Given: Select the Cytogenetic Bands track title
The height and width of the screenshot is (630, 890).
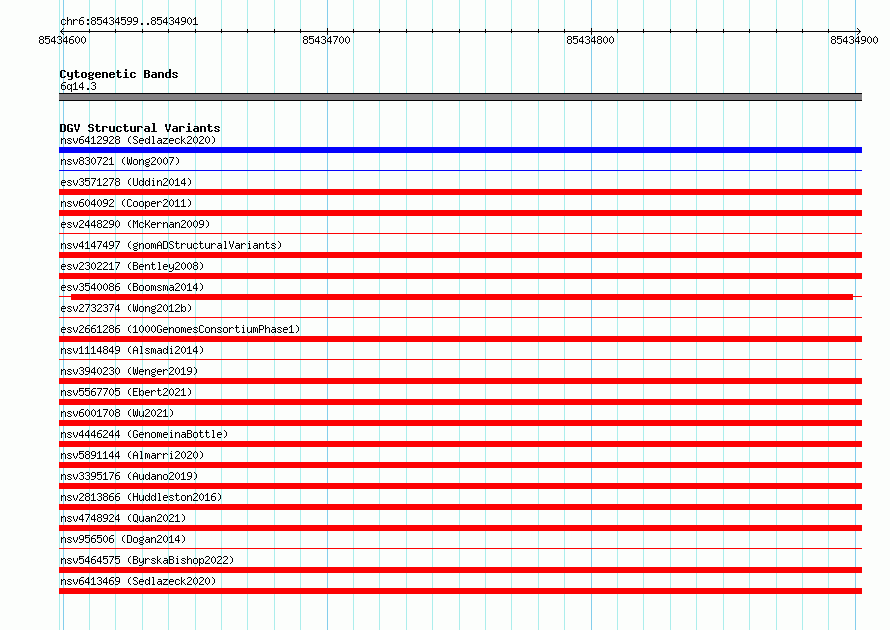Looking at the screenshot, I should (x=119, y=74).
